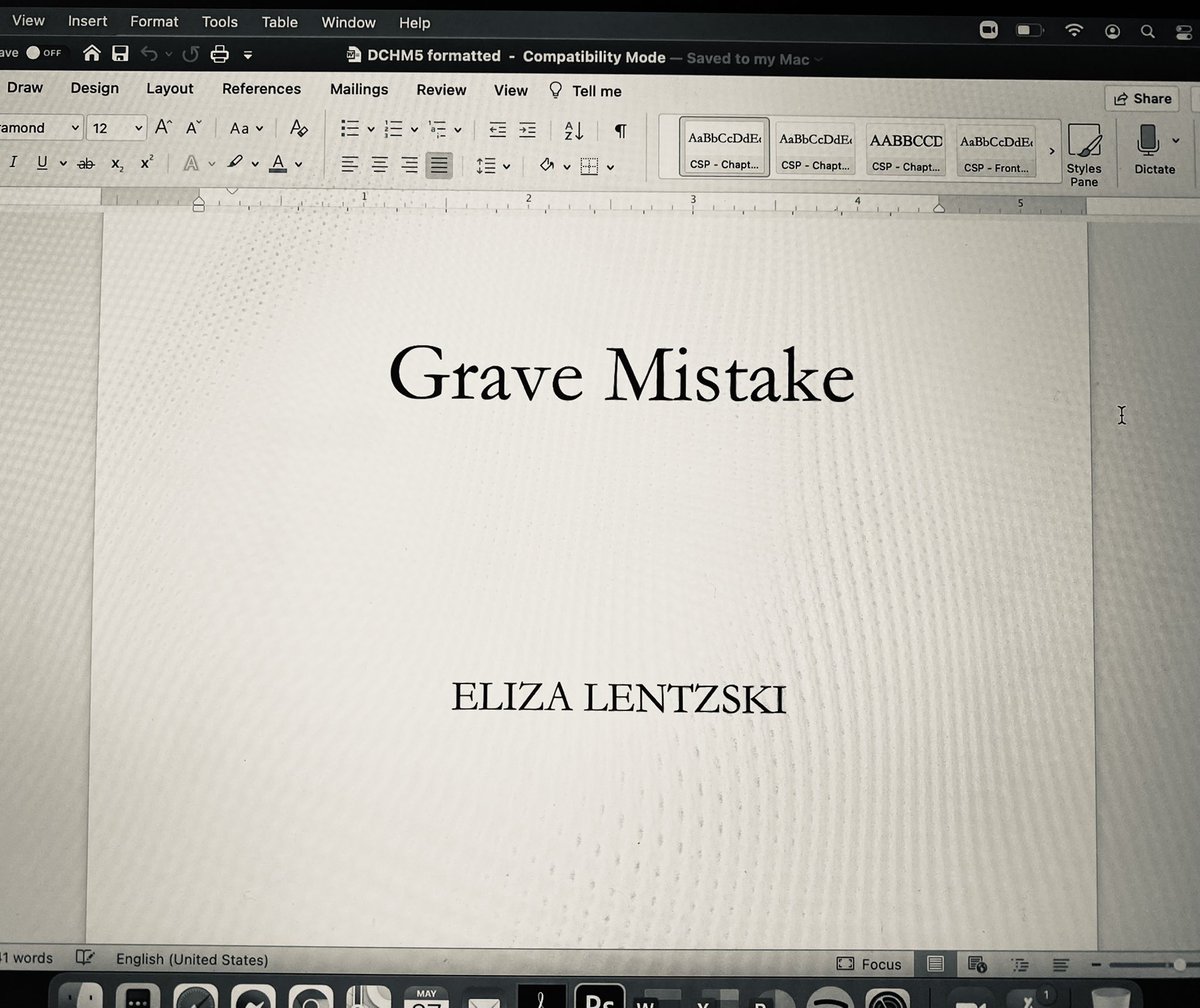Viewport: 1200px width, 1008px height.
Task: Toggle justified text alignment
Action: point(439,165)
